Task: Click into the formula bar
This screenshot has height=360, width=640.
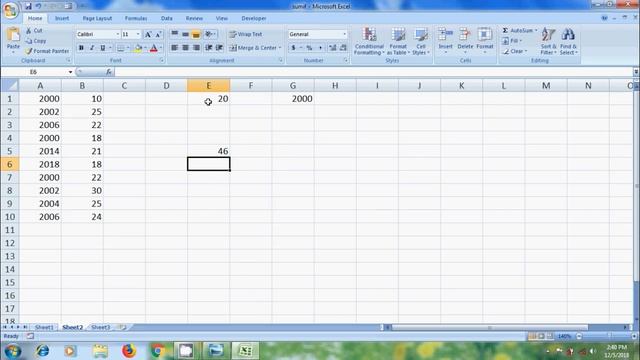Action: (373, 72)
